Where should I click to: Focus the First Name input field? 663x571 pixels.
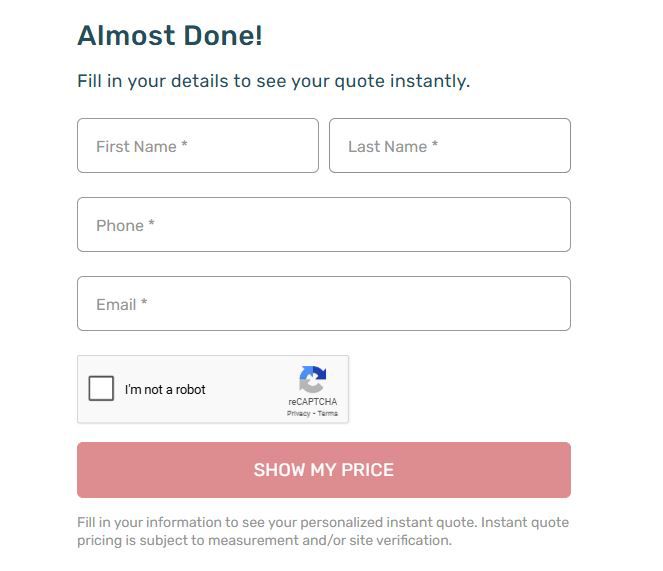coord(198,145)
